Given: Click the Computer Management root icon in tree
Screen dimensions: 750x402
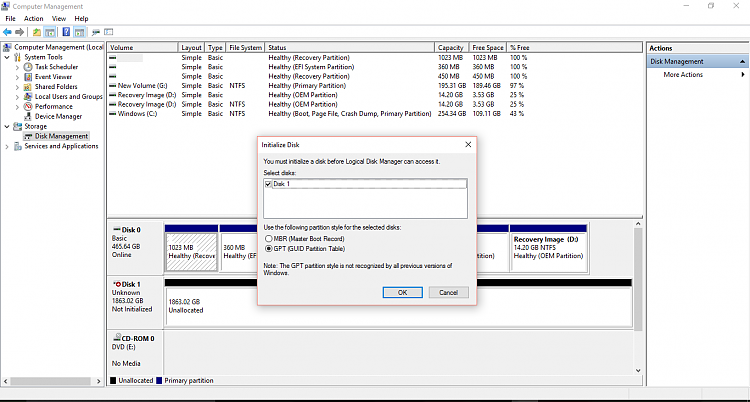Looking at the screenshot, I should click(x=7, y=47).
